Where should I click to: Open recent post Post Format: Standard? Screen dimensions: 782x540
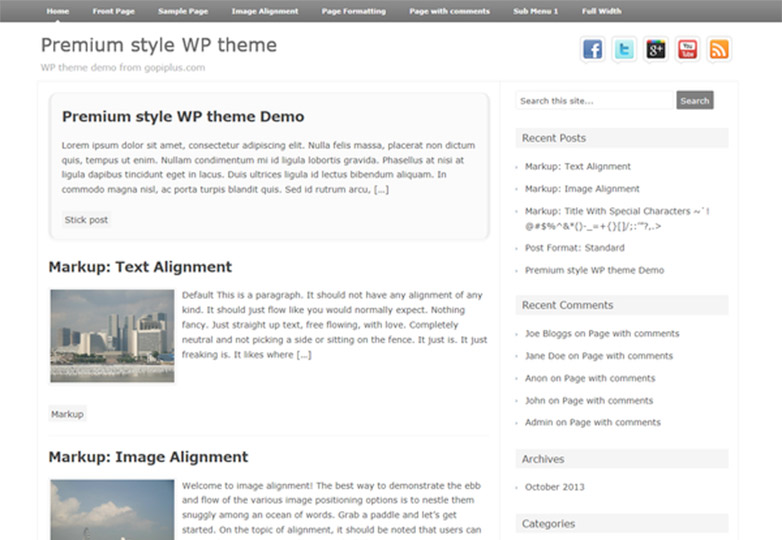pos(575,248)
